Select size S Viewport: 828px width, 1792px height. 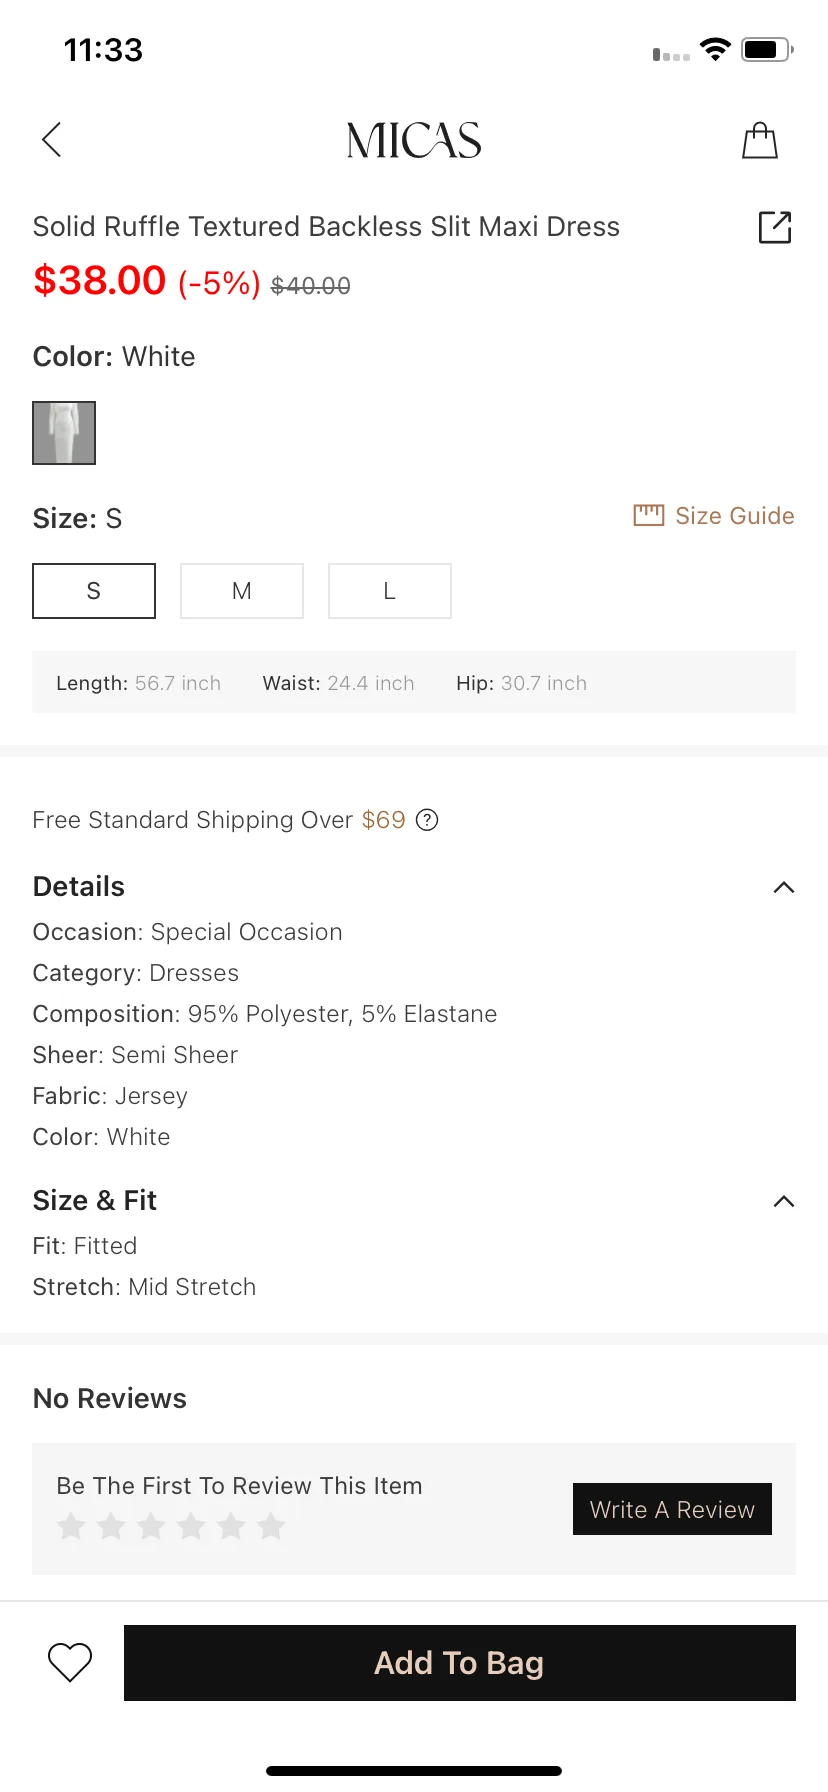[x=94, y=591]
